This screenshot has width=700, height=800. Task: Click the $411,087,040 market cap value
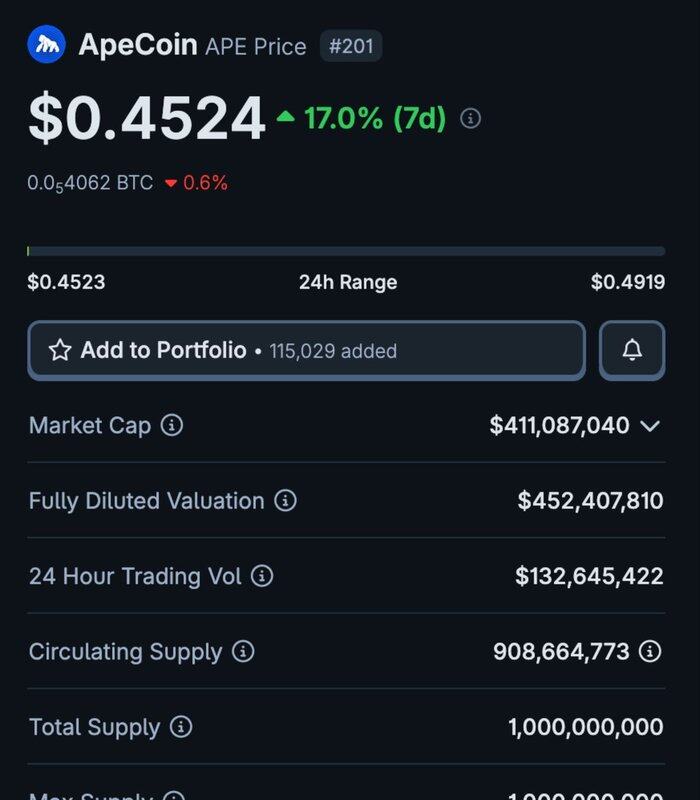(x=559, y=426)
